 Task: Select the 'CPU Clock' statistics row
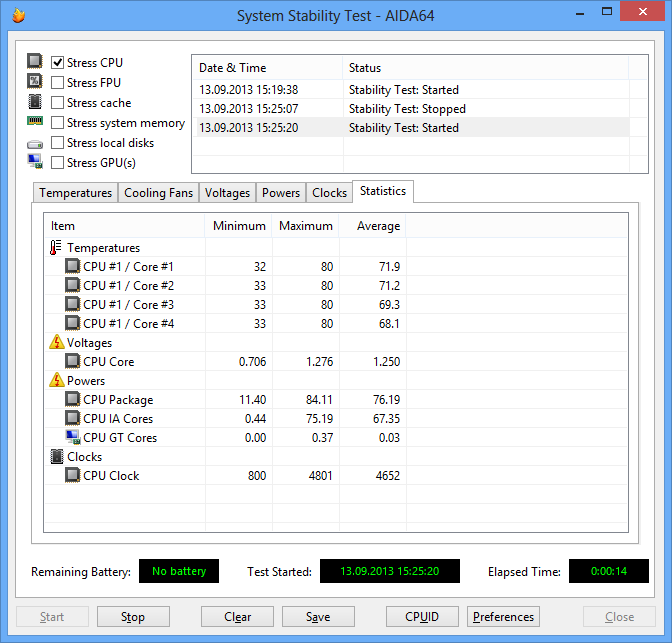[x=336, y=475]
